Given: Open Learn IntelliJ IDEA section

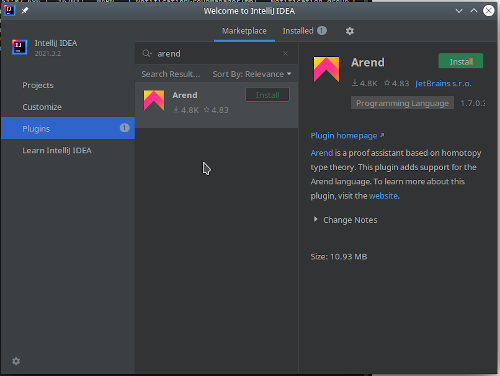Looking at the screenshot, I should tap(68, 150).
